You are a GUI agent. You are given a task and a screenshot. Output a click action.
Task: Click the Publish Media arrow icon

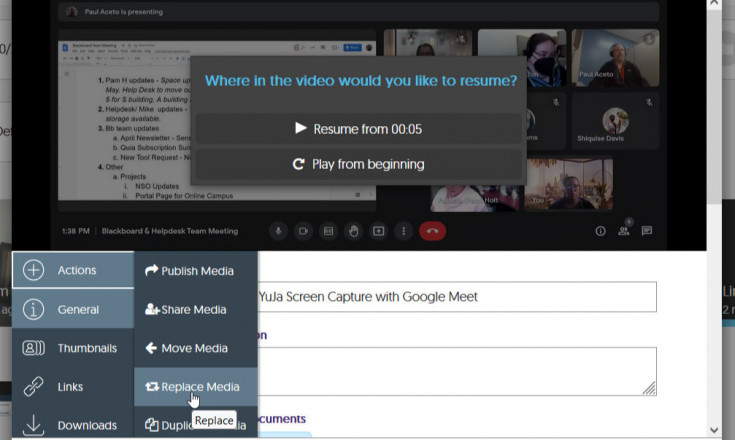tap(151, 270)
